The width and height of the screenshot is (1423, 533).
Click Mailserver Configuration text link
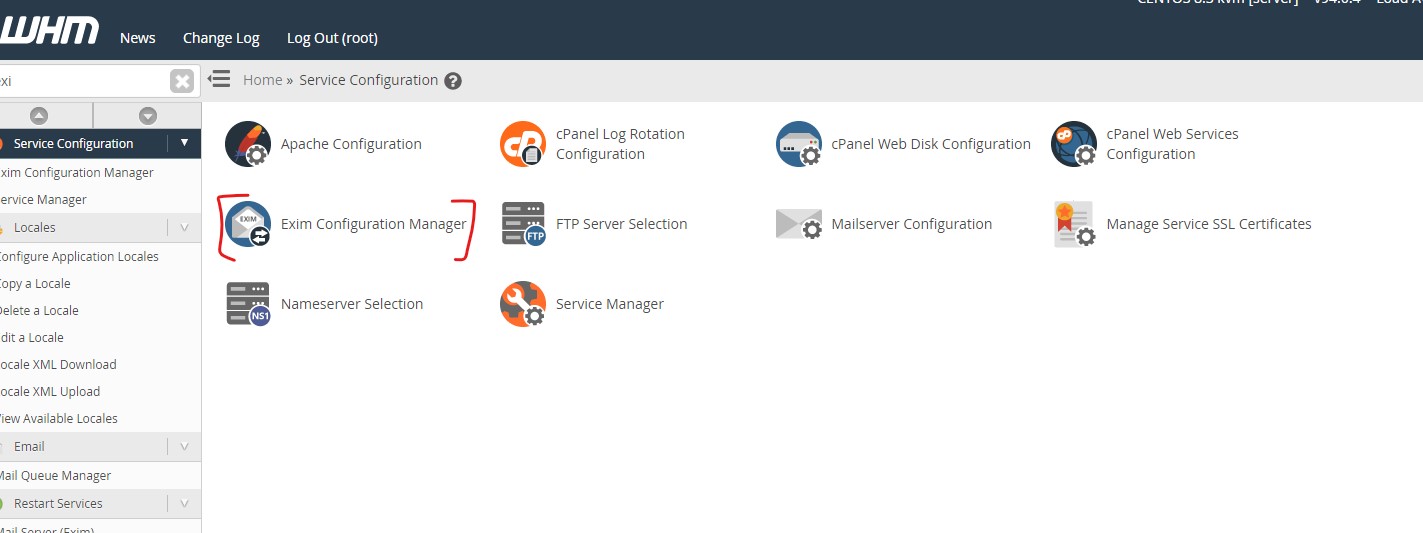click(912, 224)
